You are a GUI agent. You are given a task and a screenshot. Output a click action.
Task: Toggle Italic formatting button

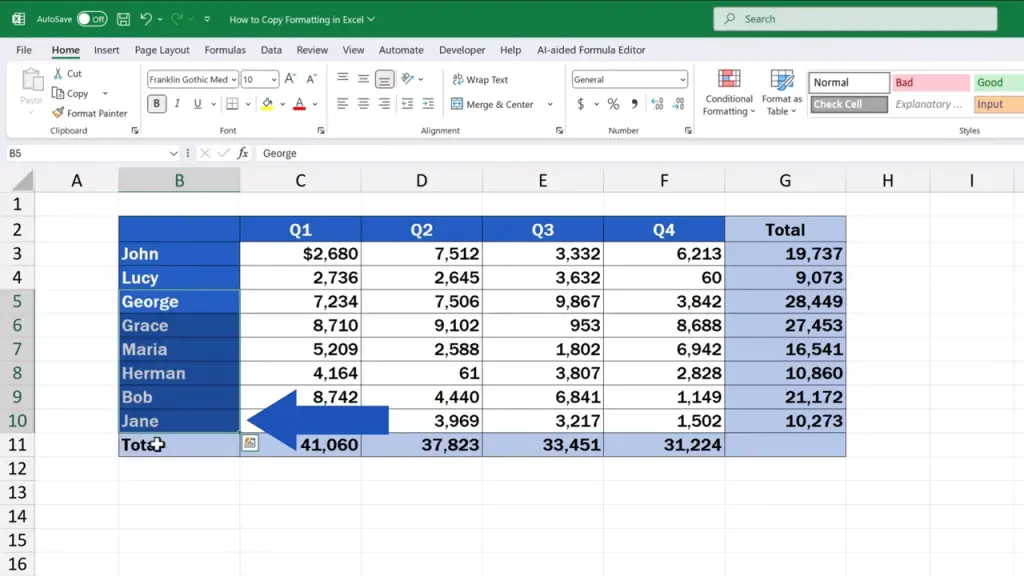pos(178,104)
